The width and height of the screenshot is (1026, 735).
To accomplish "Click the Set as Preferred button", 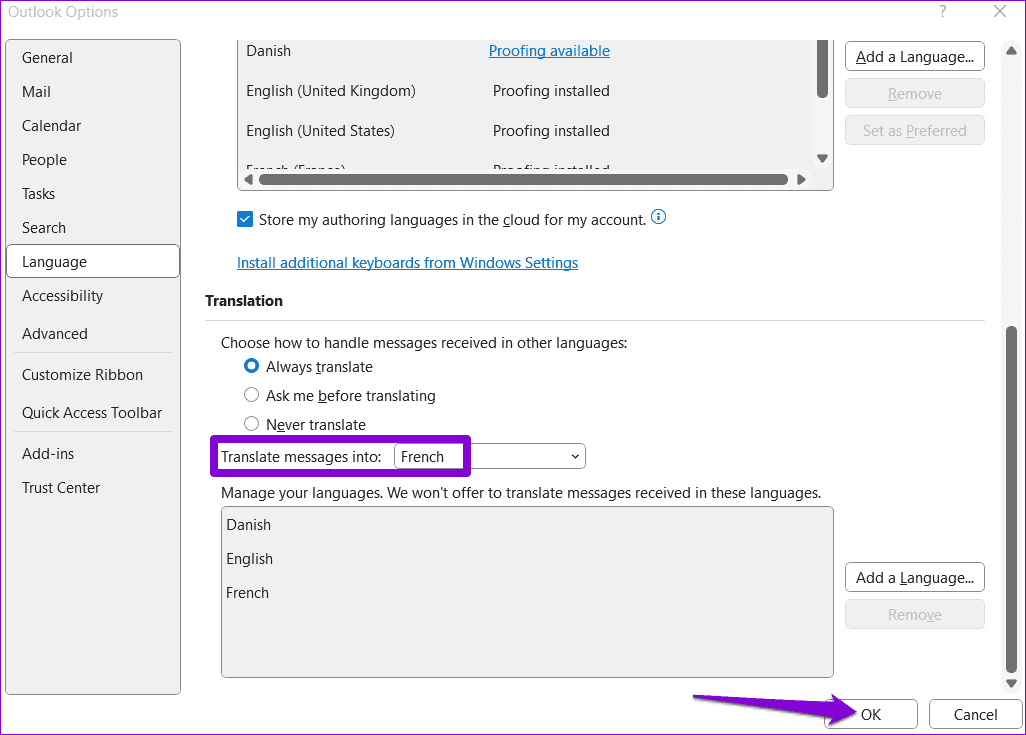I will click(x=915, y=130).
